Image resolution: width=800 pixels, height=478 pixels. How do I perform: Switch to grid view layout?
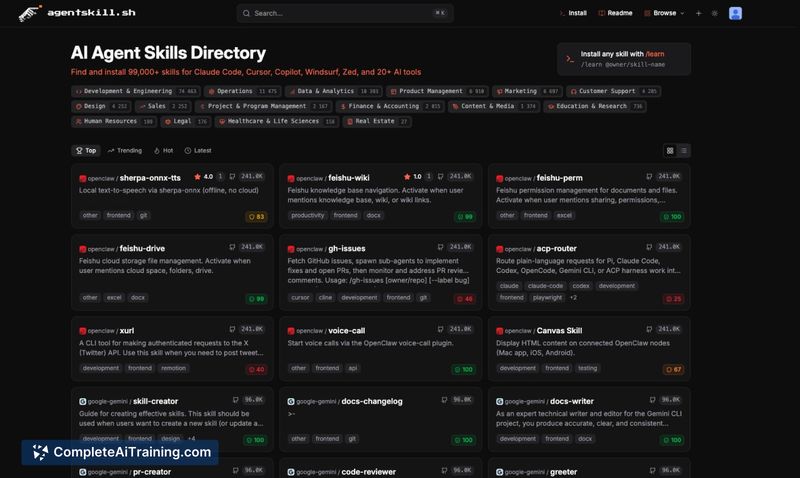pyautogui.click(x=670, y=151)
